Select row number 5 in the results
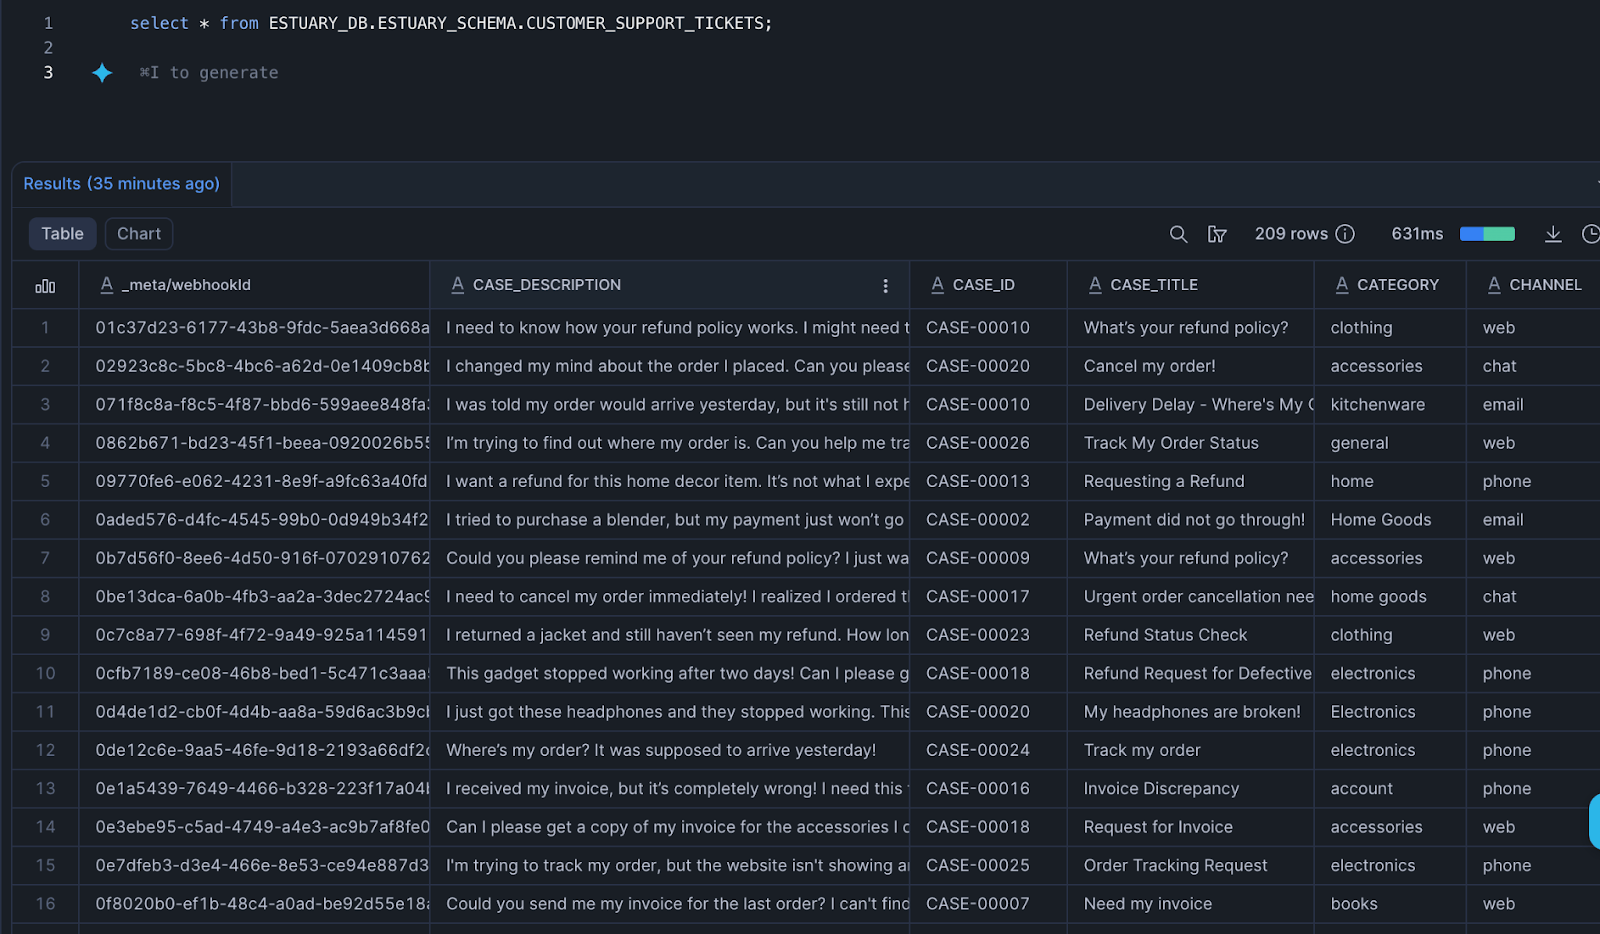This screenshot has height=934, width=1600. (x=45, y=481)
